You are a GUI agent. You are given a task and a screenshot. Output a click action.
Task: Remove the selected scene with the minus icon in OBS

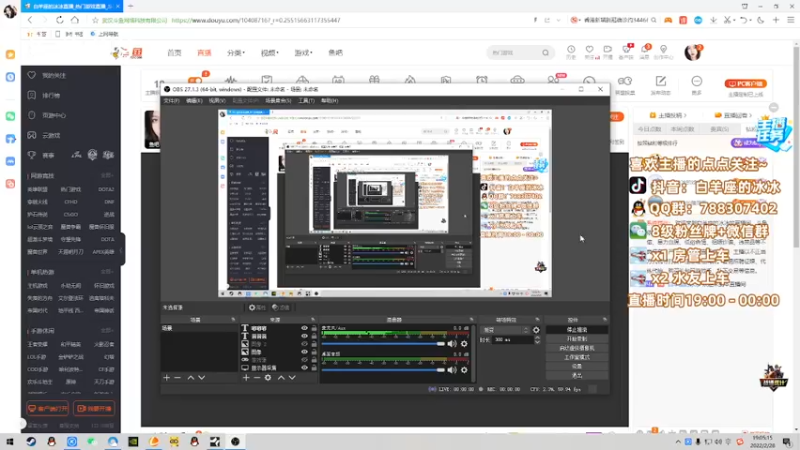pos(178,378)
